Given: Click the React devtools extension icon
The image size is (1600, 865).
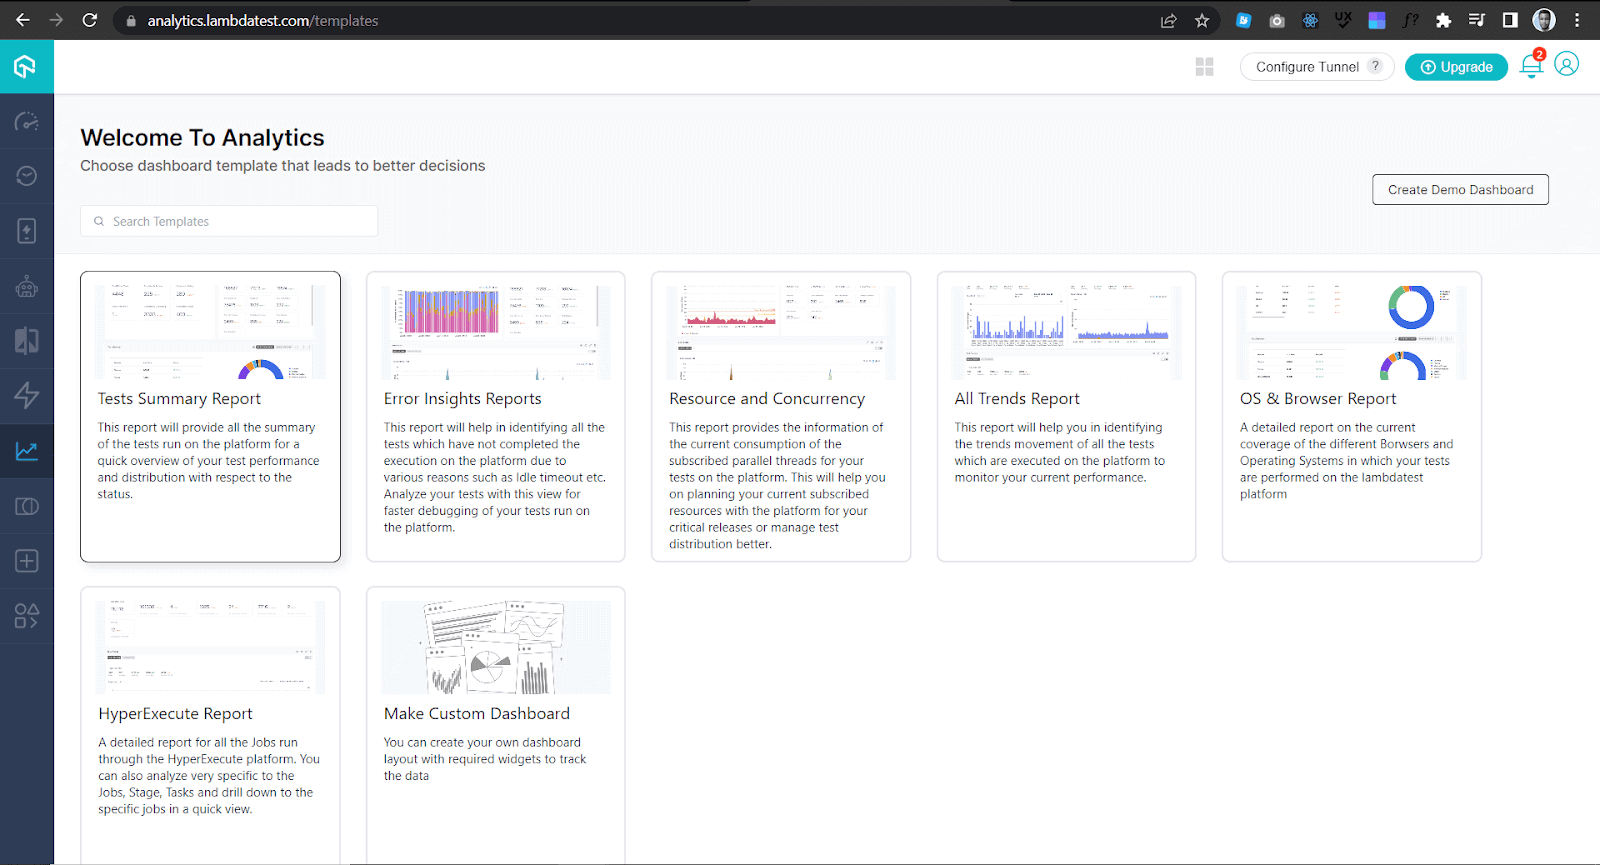Looking at the screenshot, I should coord(1310,20).
